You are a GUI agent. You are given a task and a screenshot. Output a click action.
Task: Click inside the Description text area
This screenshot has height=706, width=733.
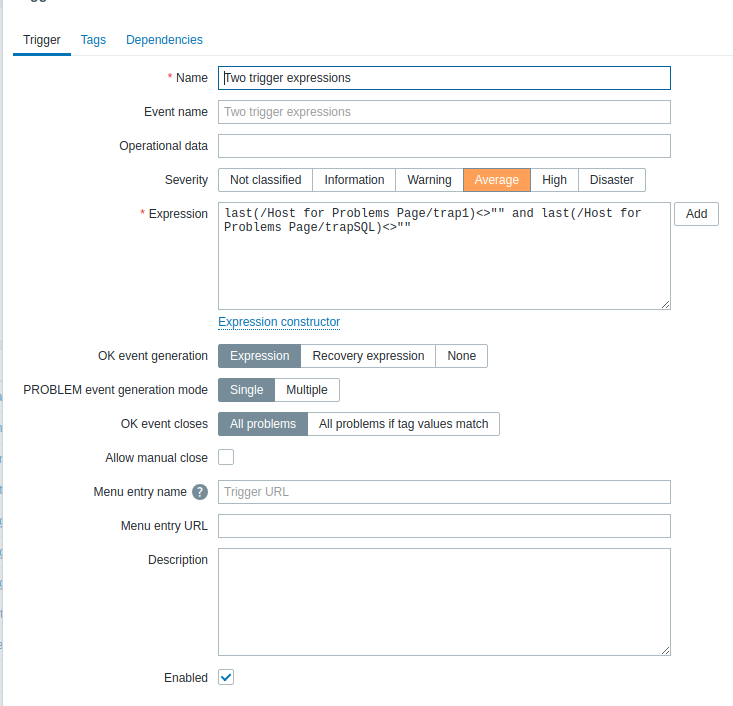[444, 601]
